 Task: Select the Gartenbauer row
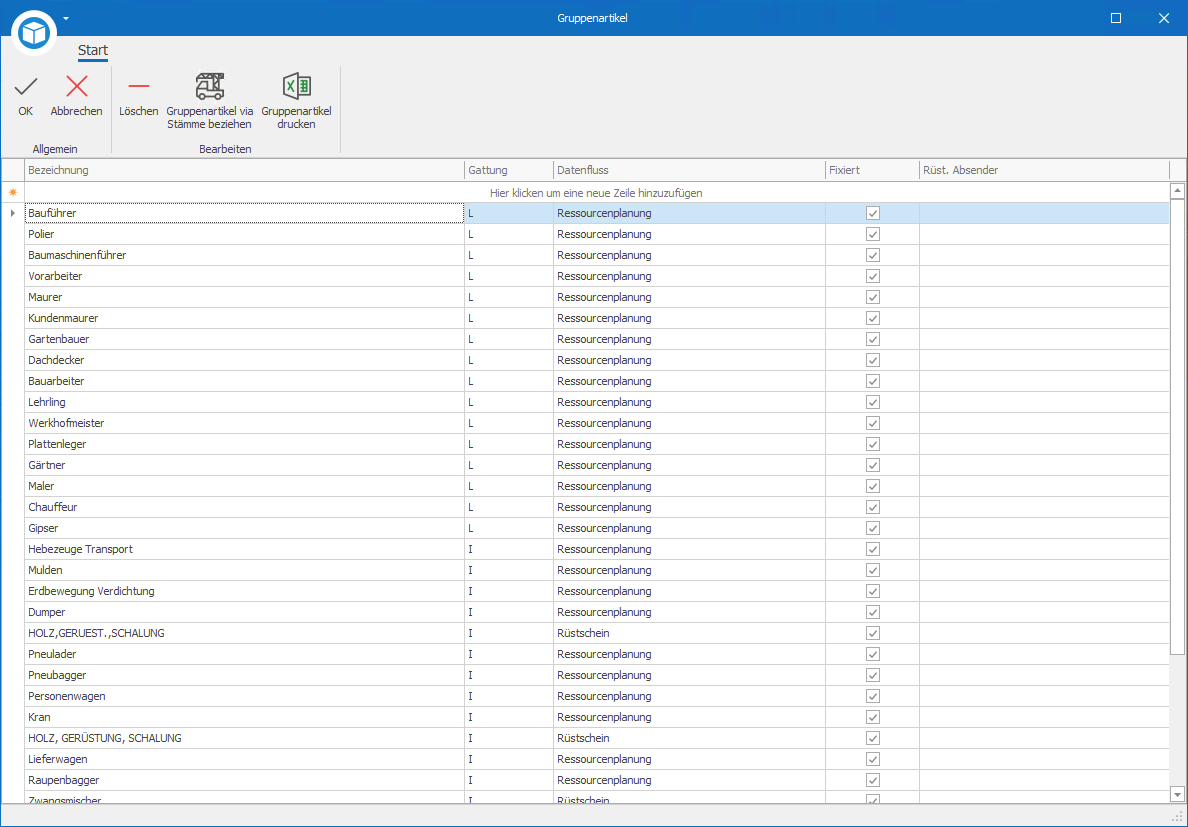tap(597, 339)
